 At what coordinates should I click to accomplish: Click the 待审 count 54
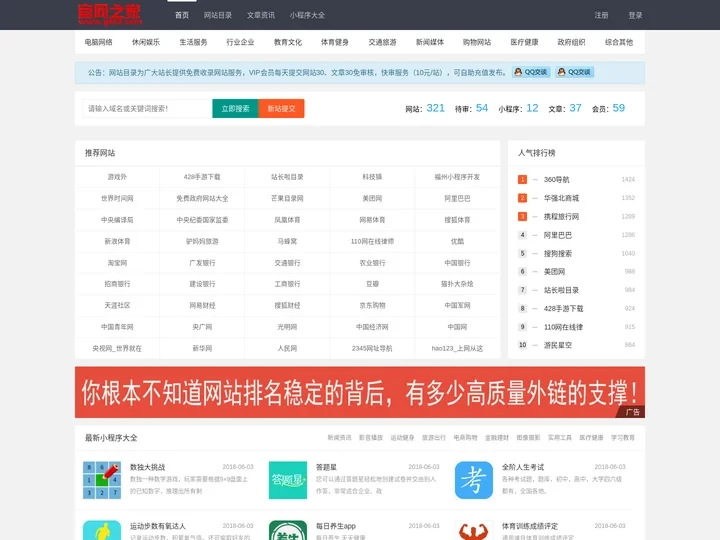click(x=482, y=108)
